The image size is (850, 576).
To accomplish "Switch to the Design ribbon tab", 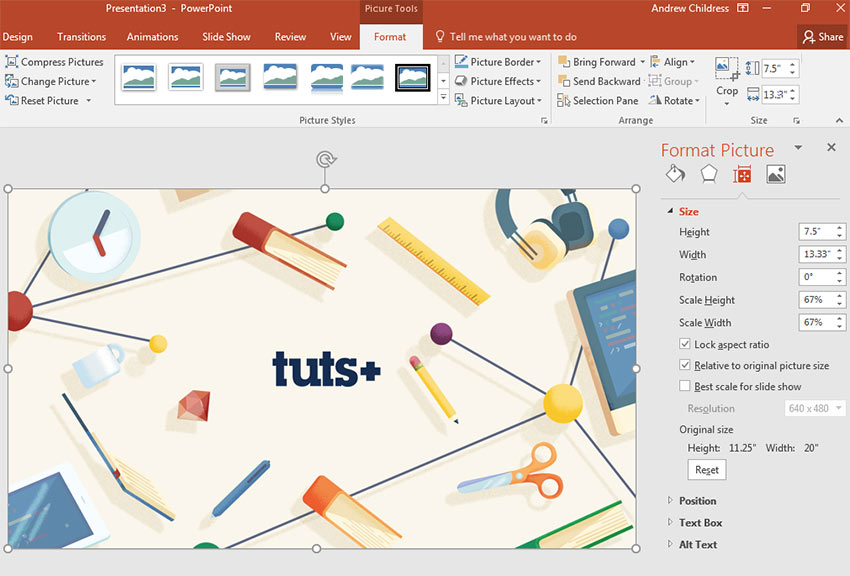I will tap(18, 36).
